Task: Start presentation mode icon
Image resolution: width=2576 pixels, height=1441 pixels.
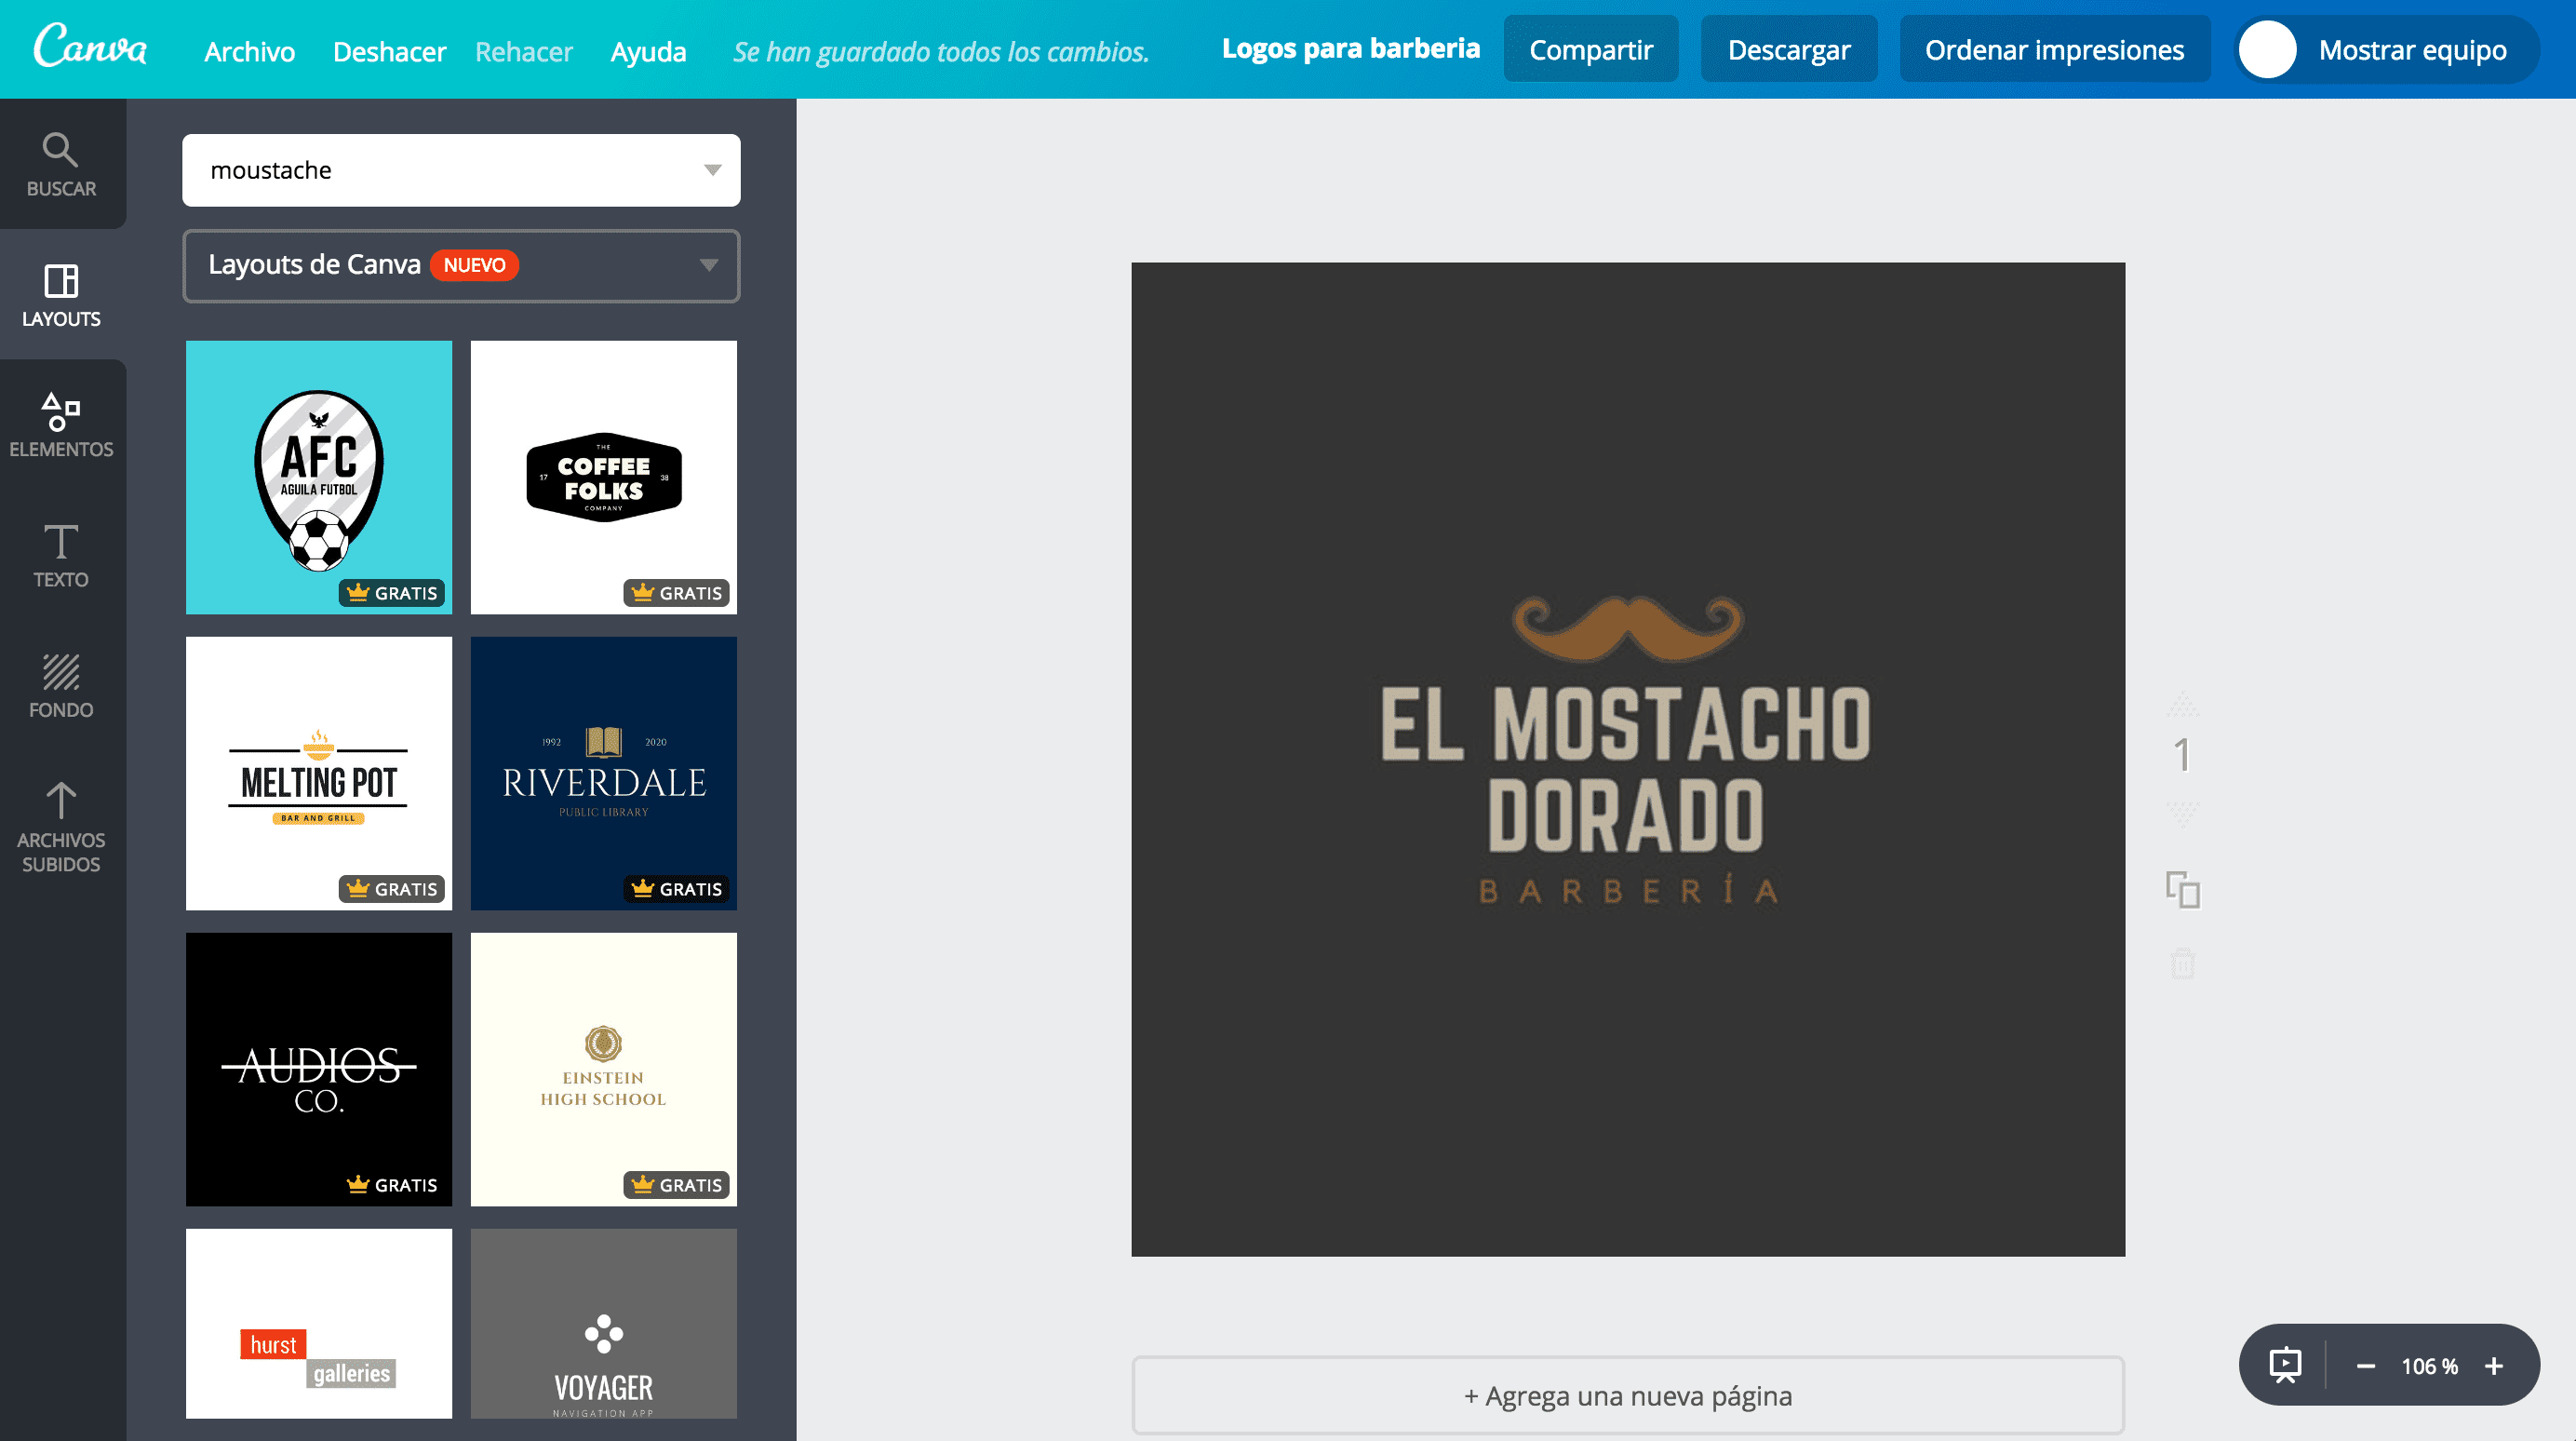Action: tap(2285, 1365)
